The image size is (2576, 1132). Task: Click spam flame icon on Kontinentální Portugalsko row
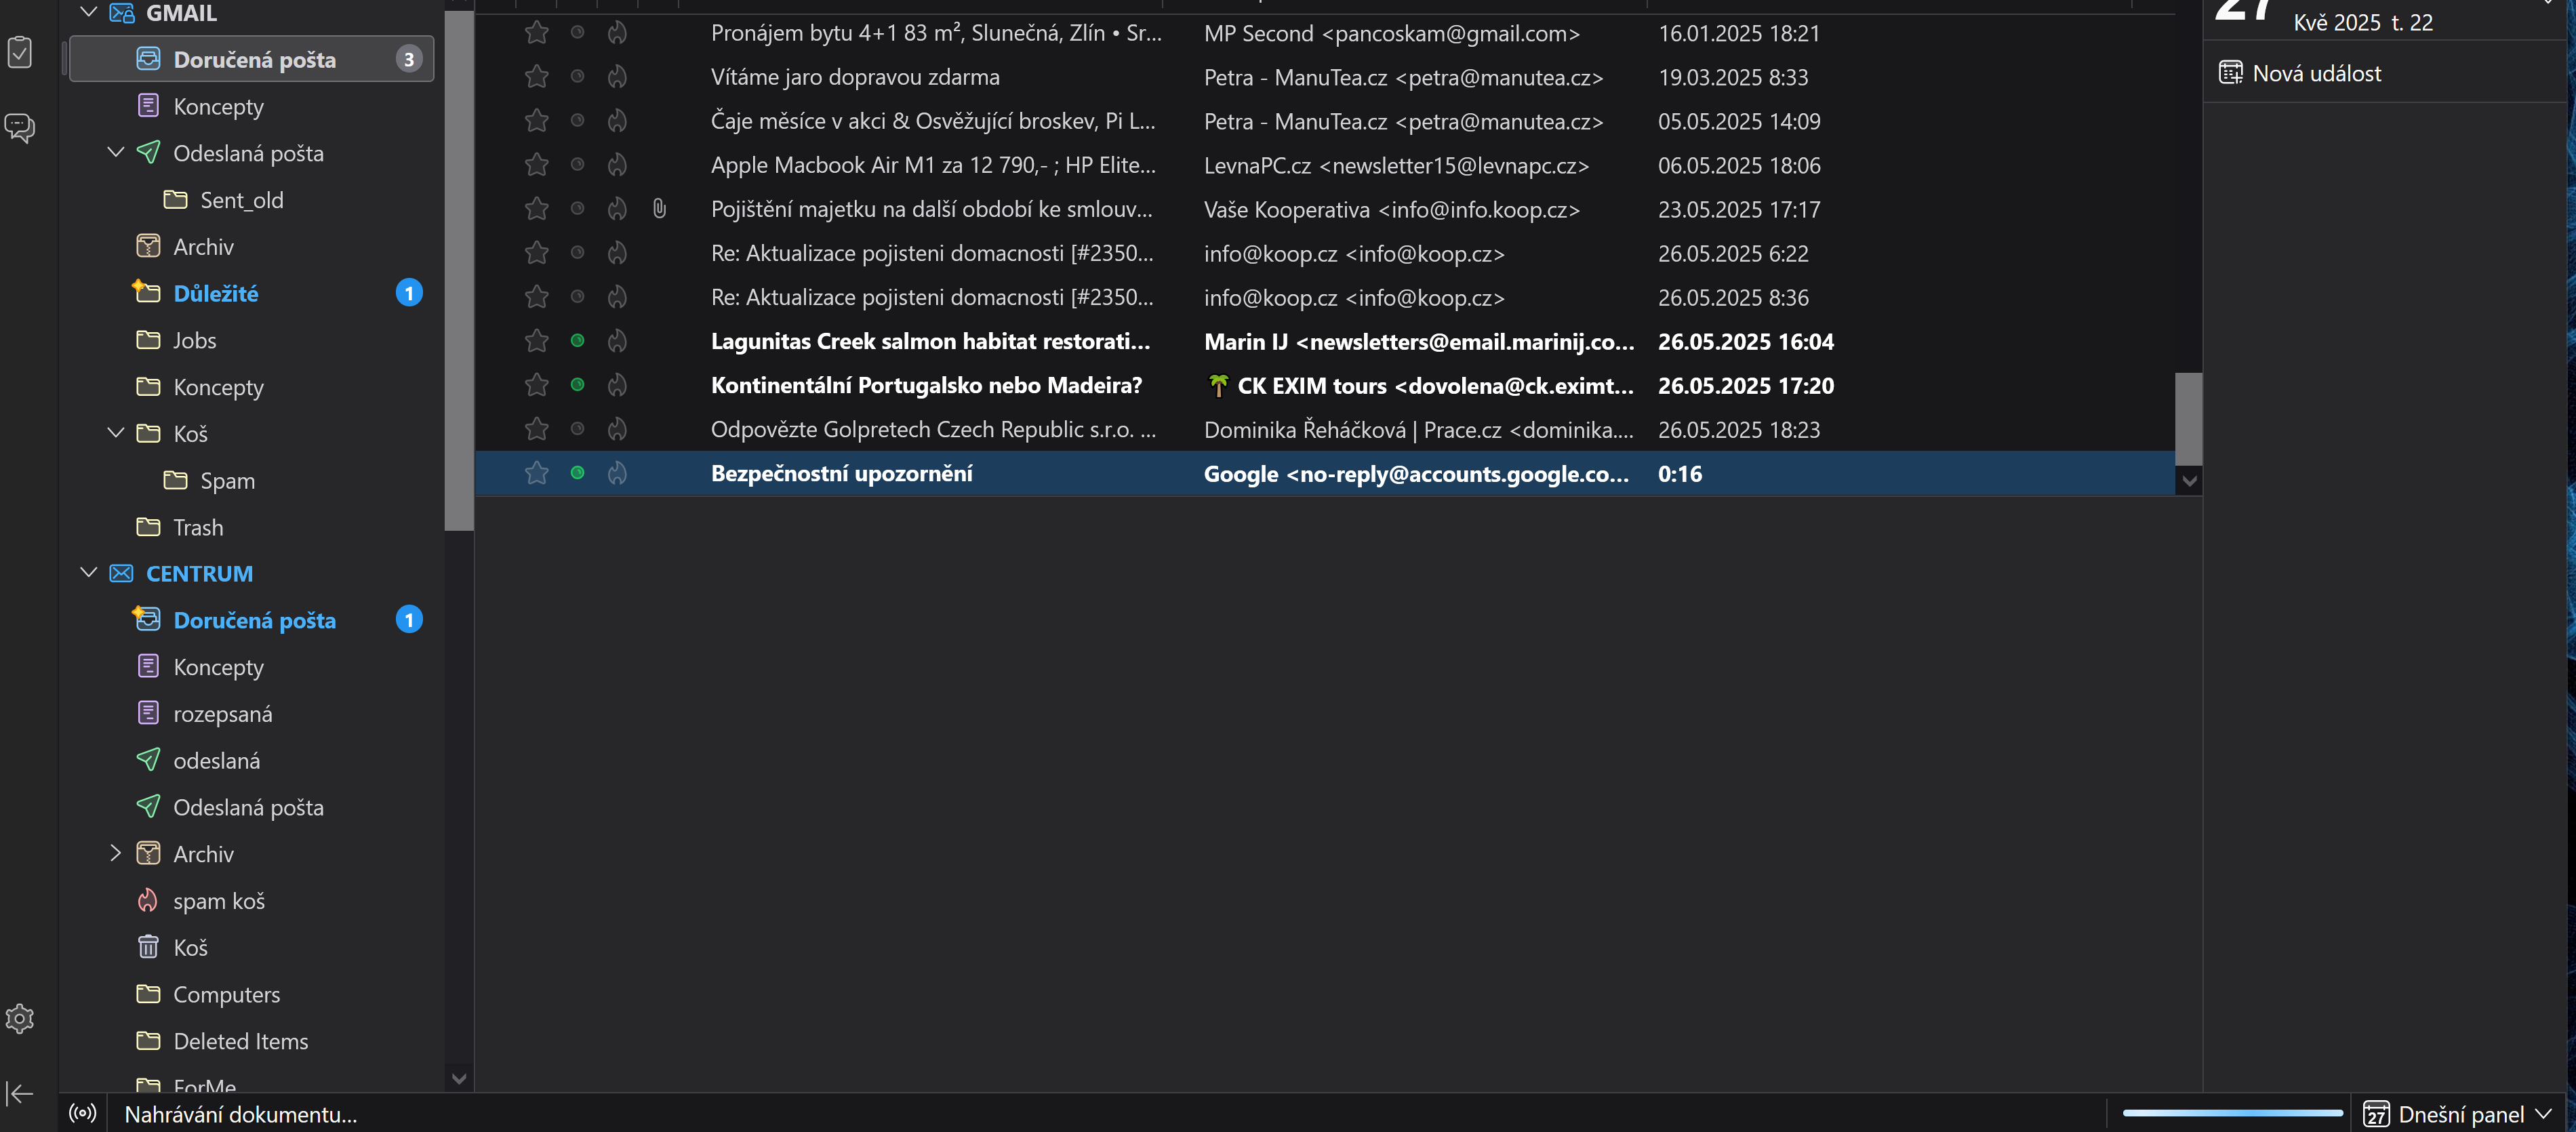pyautogui.click(x=617, y=385)
